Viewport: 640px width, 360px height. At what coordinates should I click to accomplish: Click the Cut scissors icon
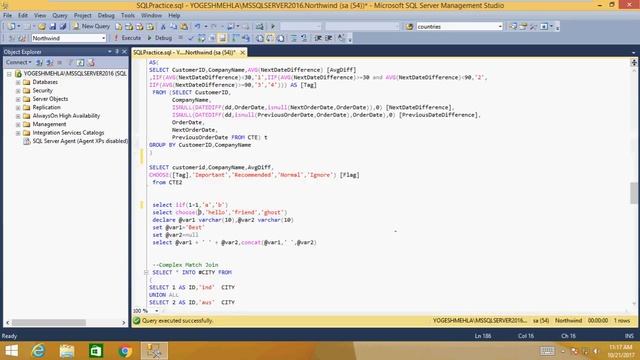tap(163, 27)
